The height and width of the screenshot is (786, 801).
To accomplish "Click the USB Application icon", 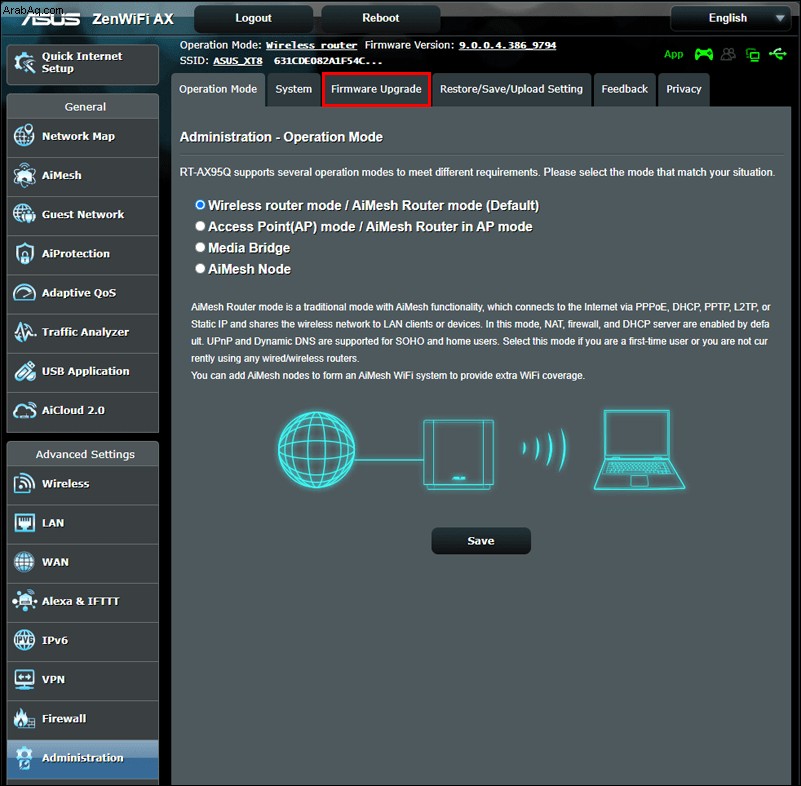I will click(x=24, y=371).
